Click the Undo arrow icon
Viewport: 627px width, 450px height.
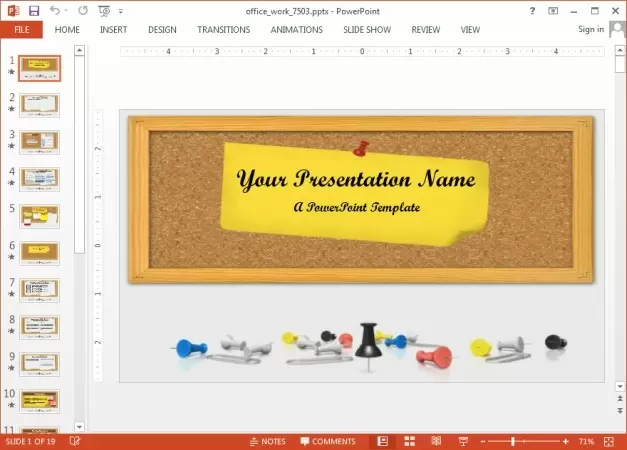(54, 10)
